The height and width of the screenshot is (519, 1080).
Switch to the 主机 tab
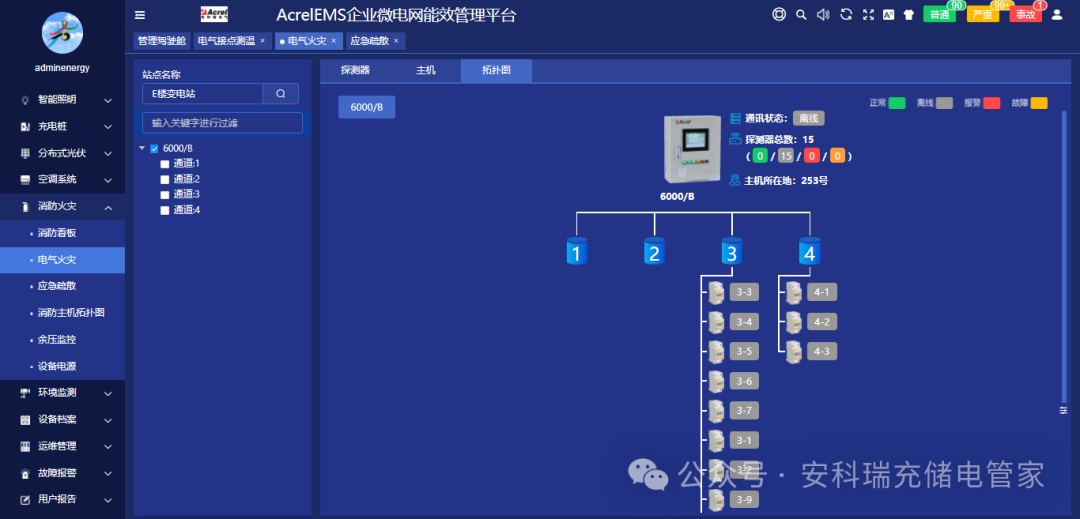tap(426, 71)
